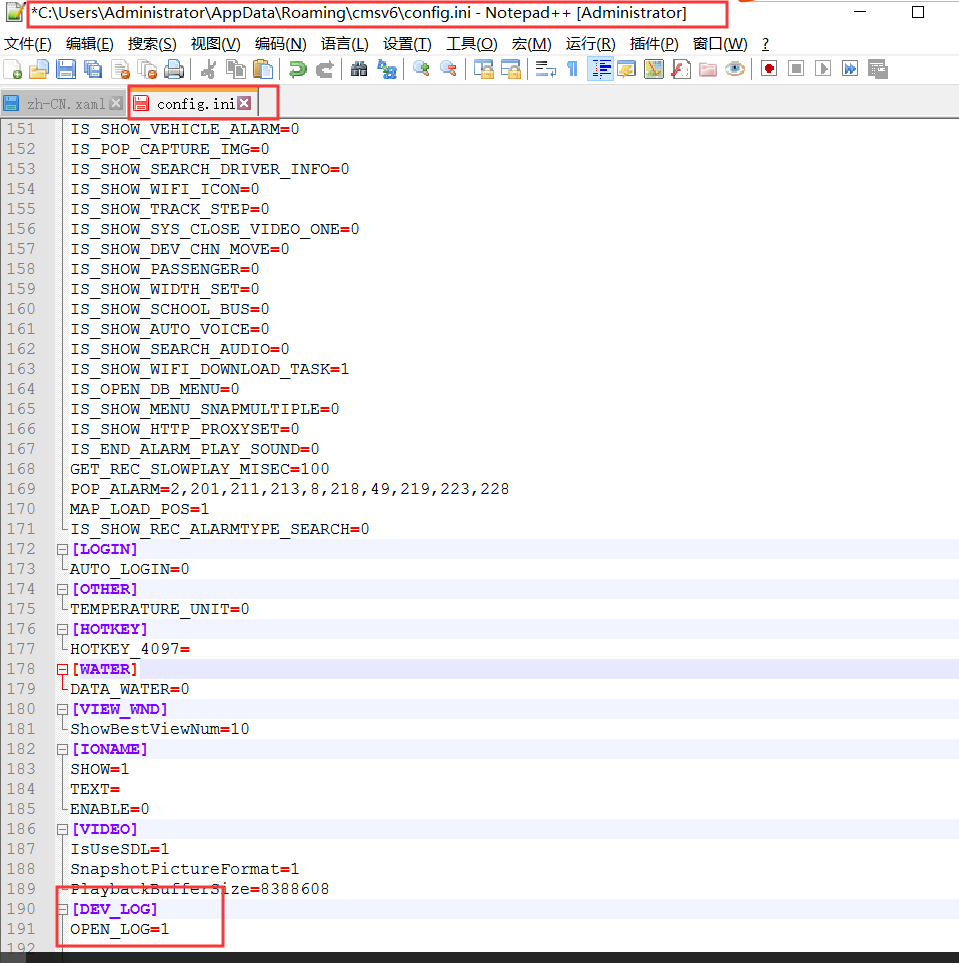
Task: Click the IS_SHOW_WIFI_DOWNLOAD_TASK=1 line
Action: (209, 369)
